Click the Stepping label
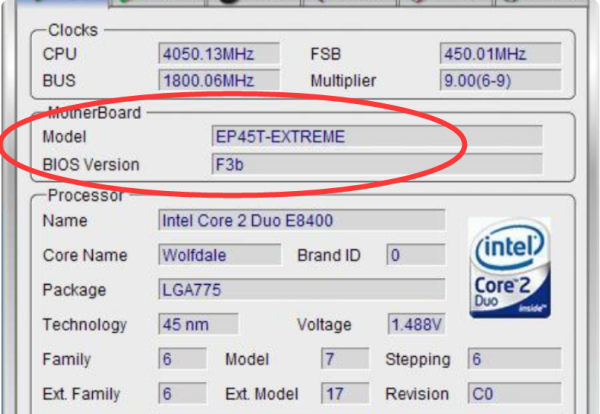Screen dimensions: 600x414 pyautogui.click(x=418, y=359)
